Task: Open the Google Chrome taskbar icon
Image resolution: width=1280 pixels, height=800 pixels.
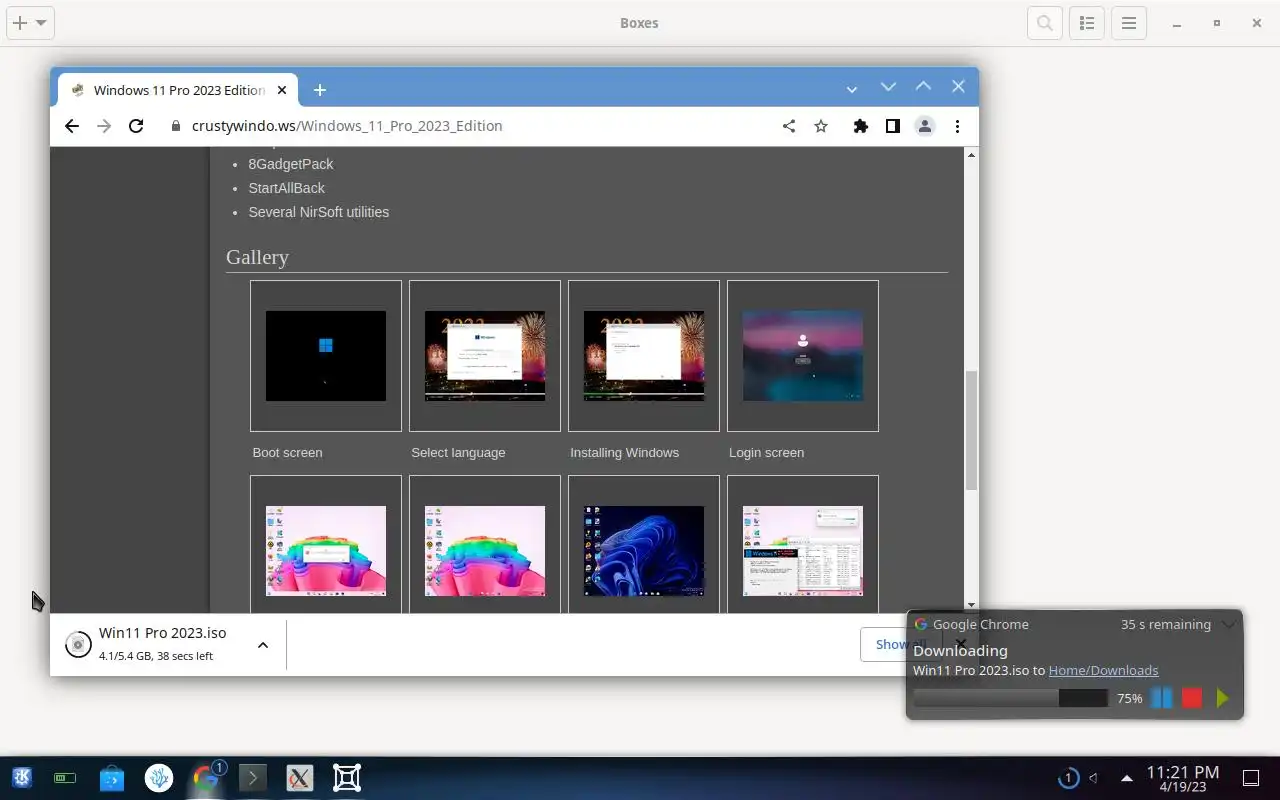Action: pos(207,777)
